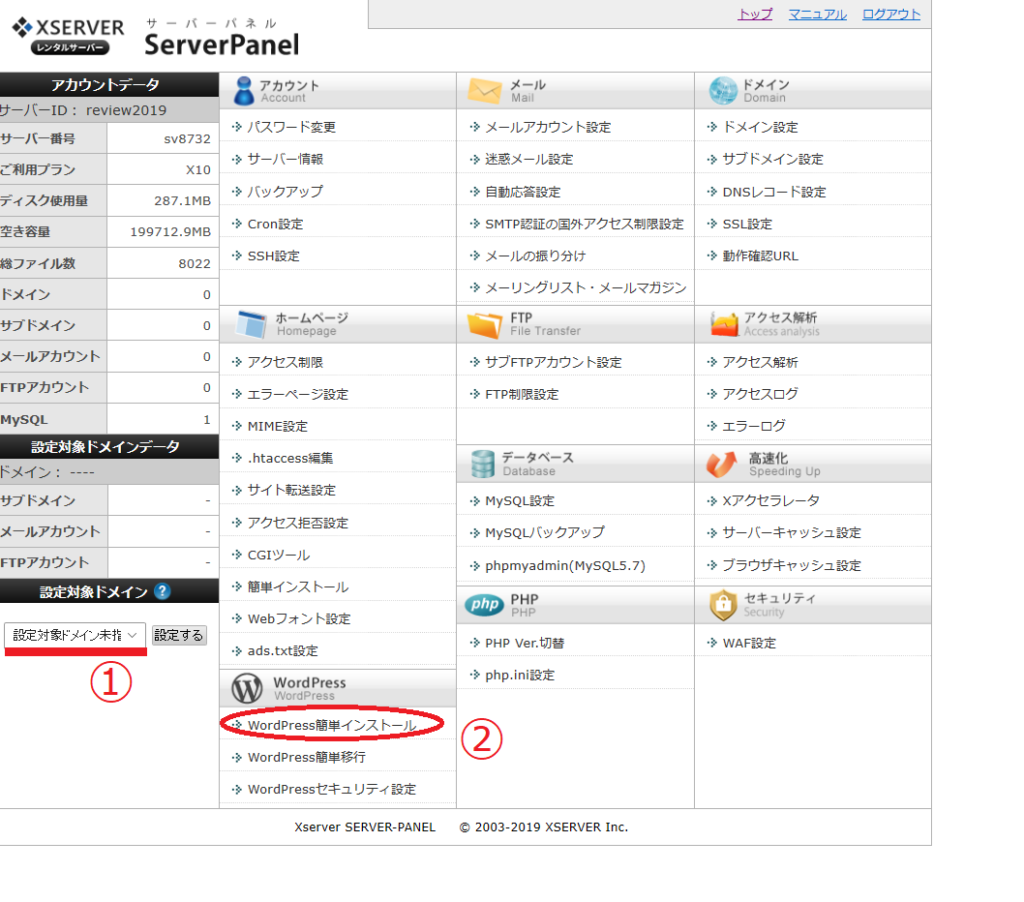The image size is (1024, 902).
Task: Open アクセスログ
Action: click(760, 395)
